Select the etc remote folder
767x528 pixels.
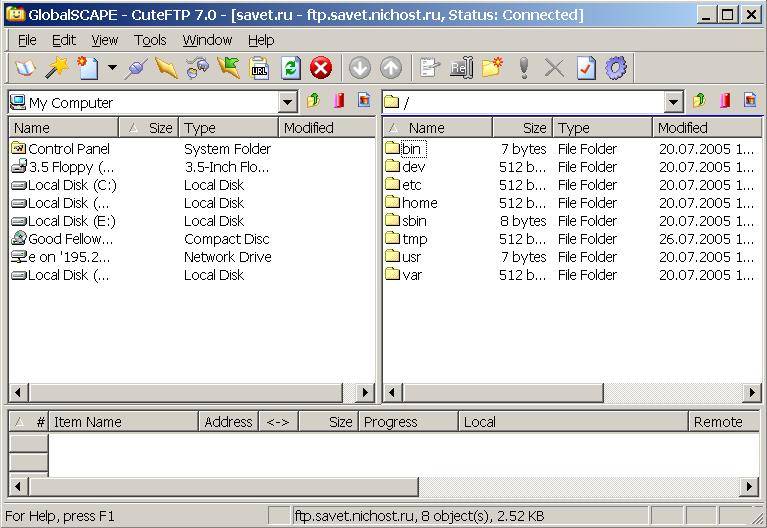pos(404,185)
